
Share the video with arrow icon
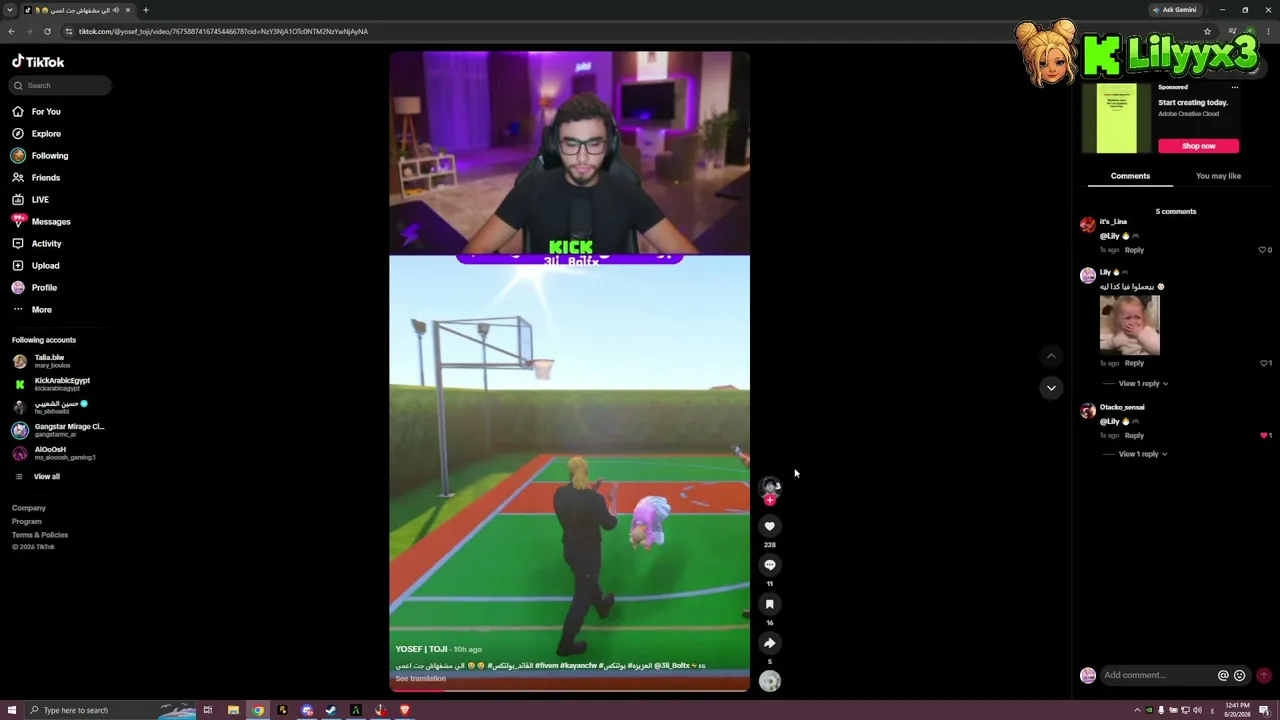769,643
